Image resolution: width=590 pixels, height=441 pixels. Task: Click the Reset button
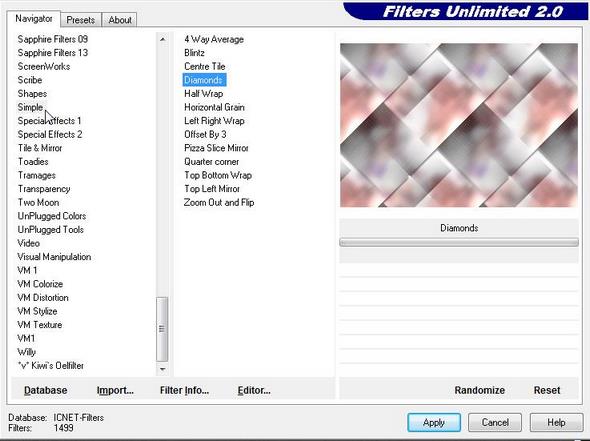pos(547,390)
